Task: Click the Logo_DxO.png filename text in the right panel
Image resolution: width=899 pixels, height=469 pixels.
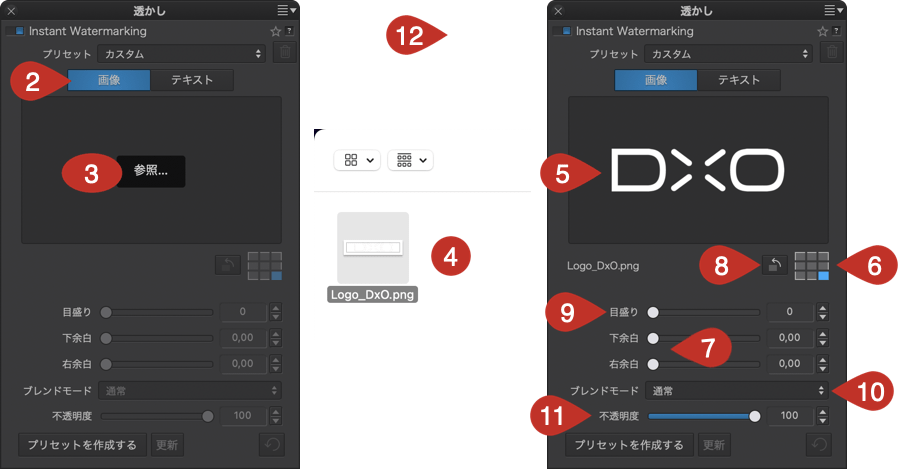Action: pyautogui.click(x=603, y=265)
